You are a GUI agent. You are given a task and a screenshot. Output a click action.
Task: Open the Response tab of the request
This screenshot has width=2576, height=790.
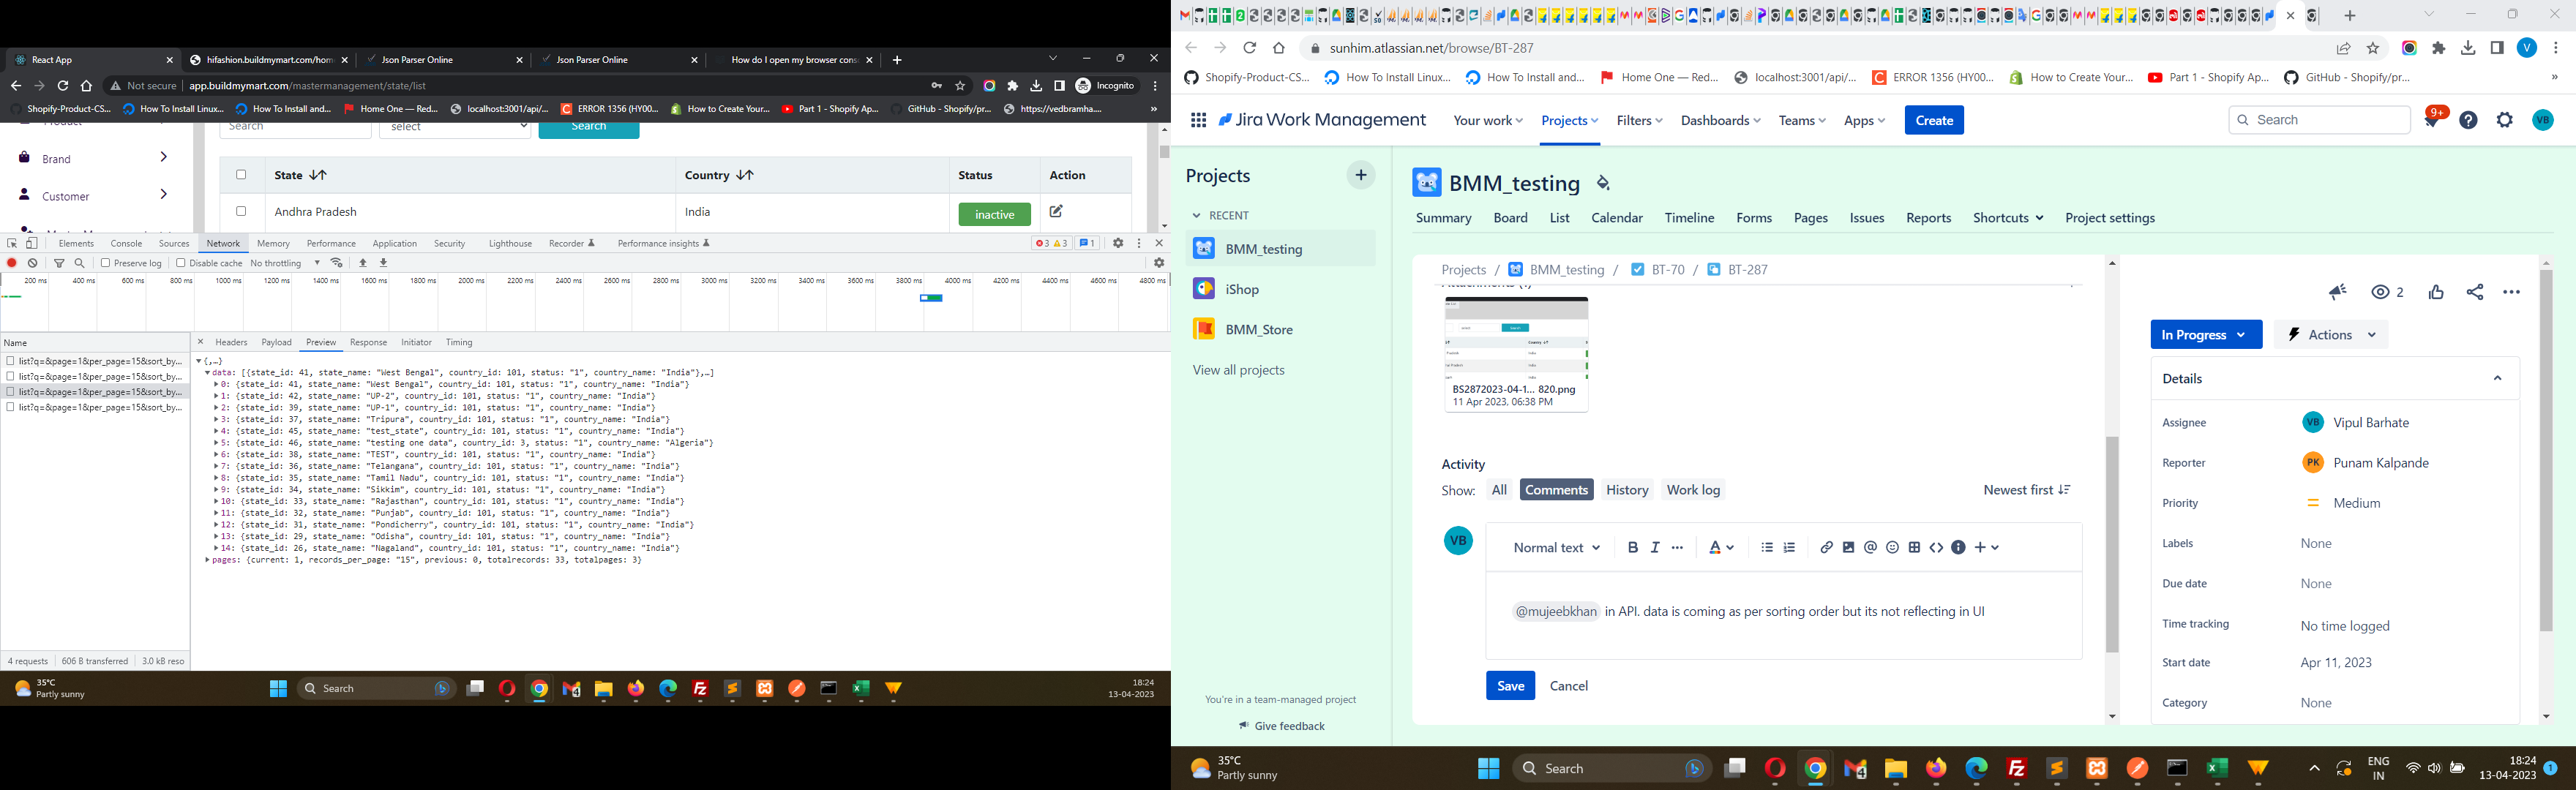pos(368,342)
